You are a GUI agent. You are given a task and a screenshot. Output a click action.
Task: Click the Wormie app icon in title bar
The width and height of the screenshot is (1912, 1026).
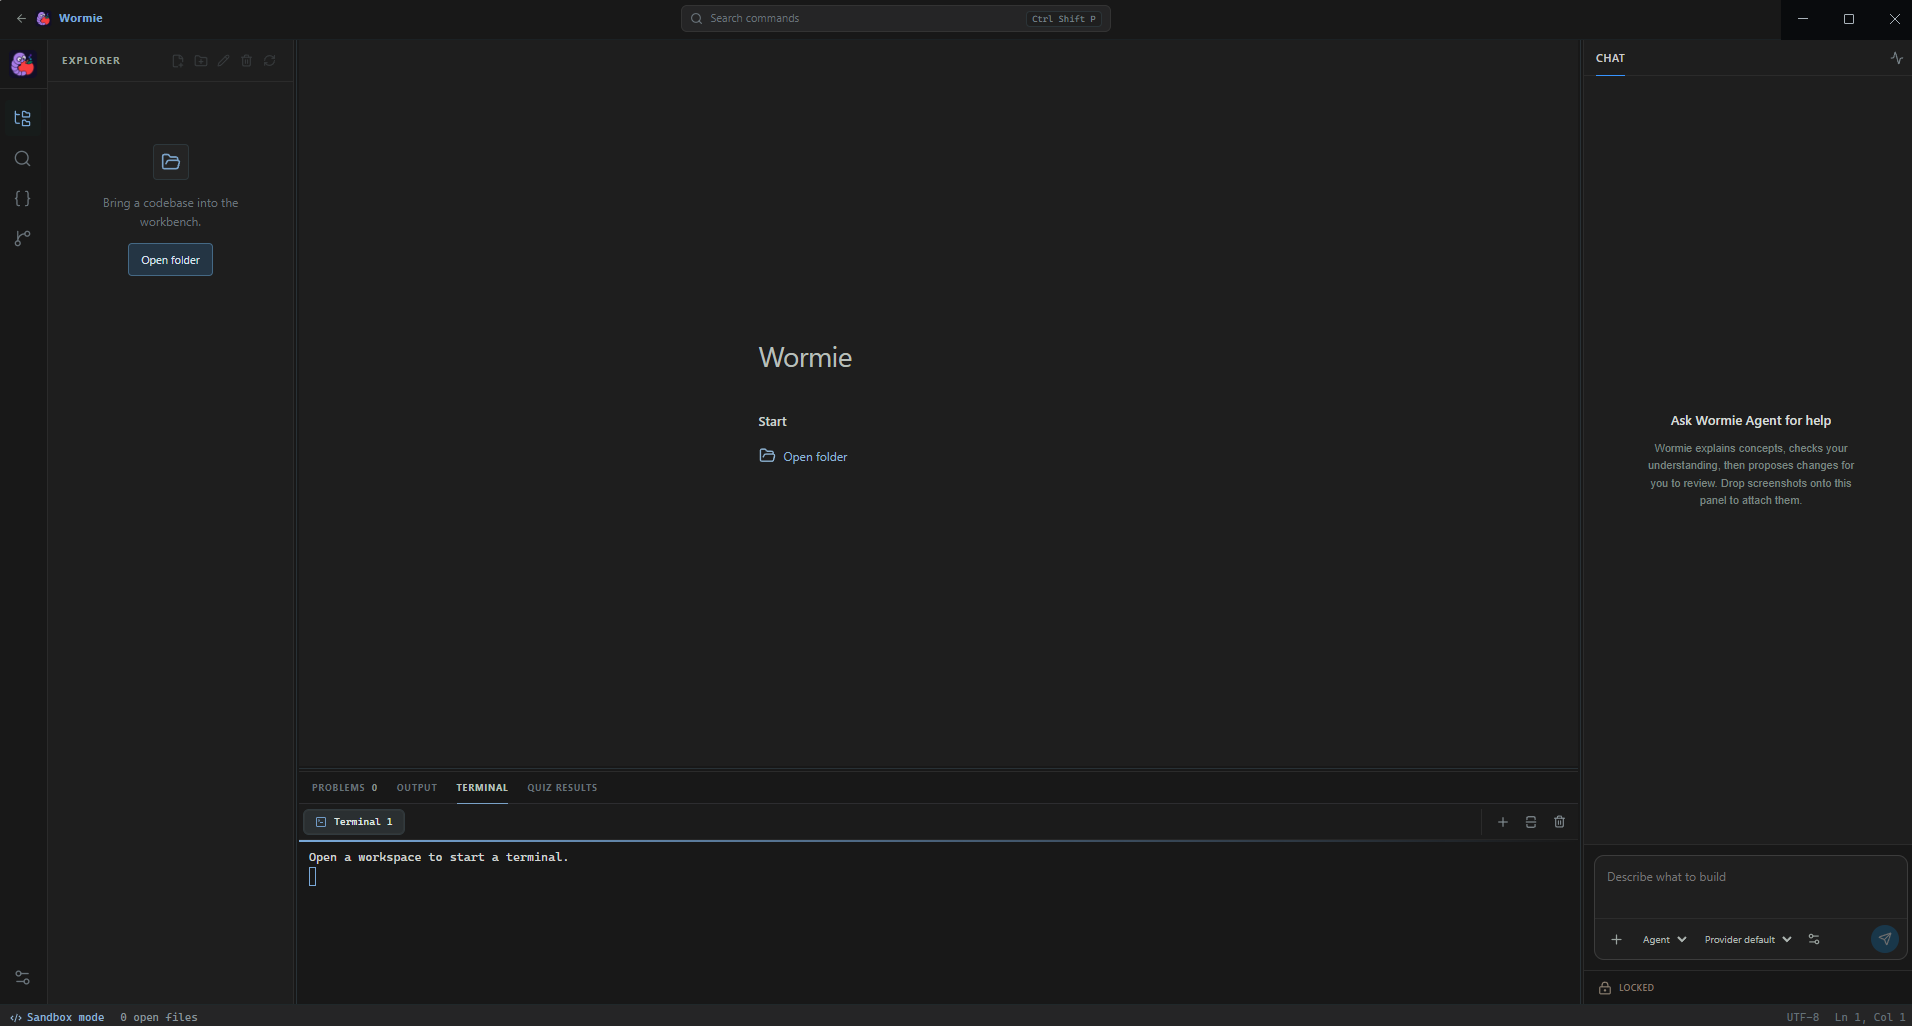(x=43, y=18)
